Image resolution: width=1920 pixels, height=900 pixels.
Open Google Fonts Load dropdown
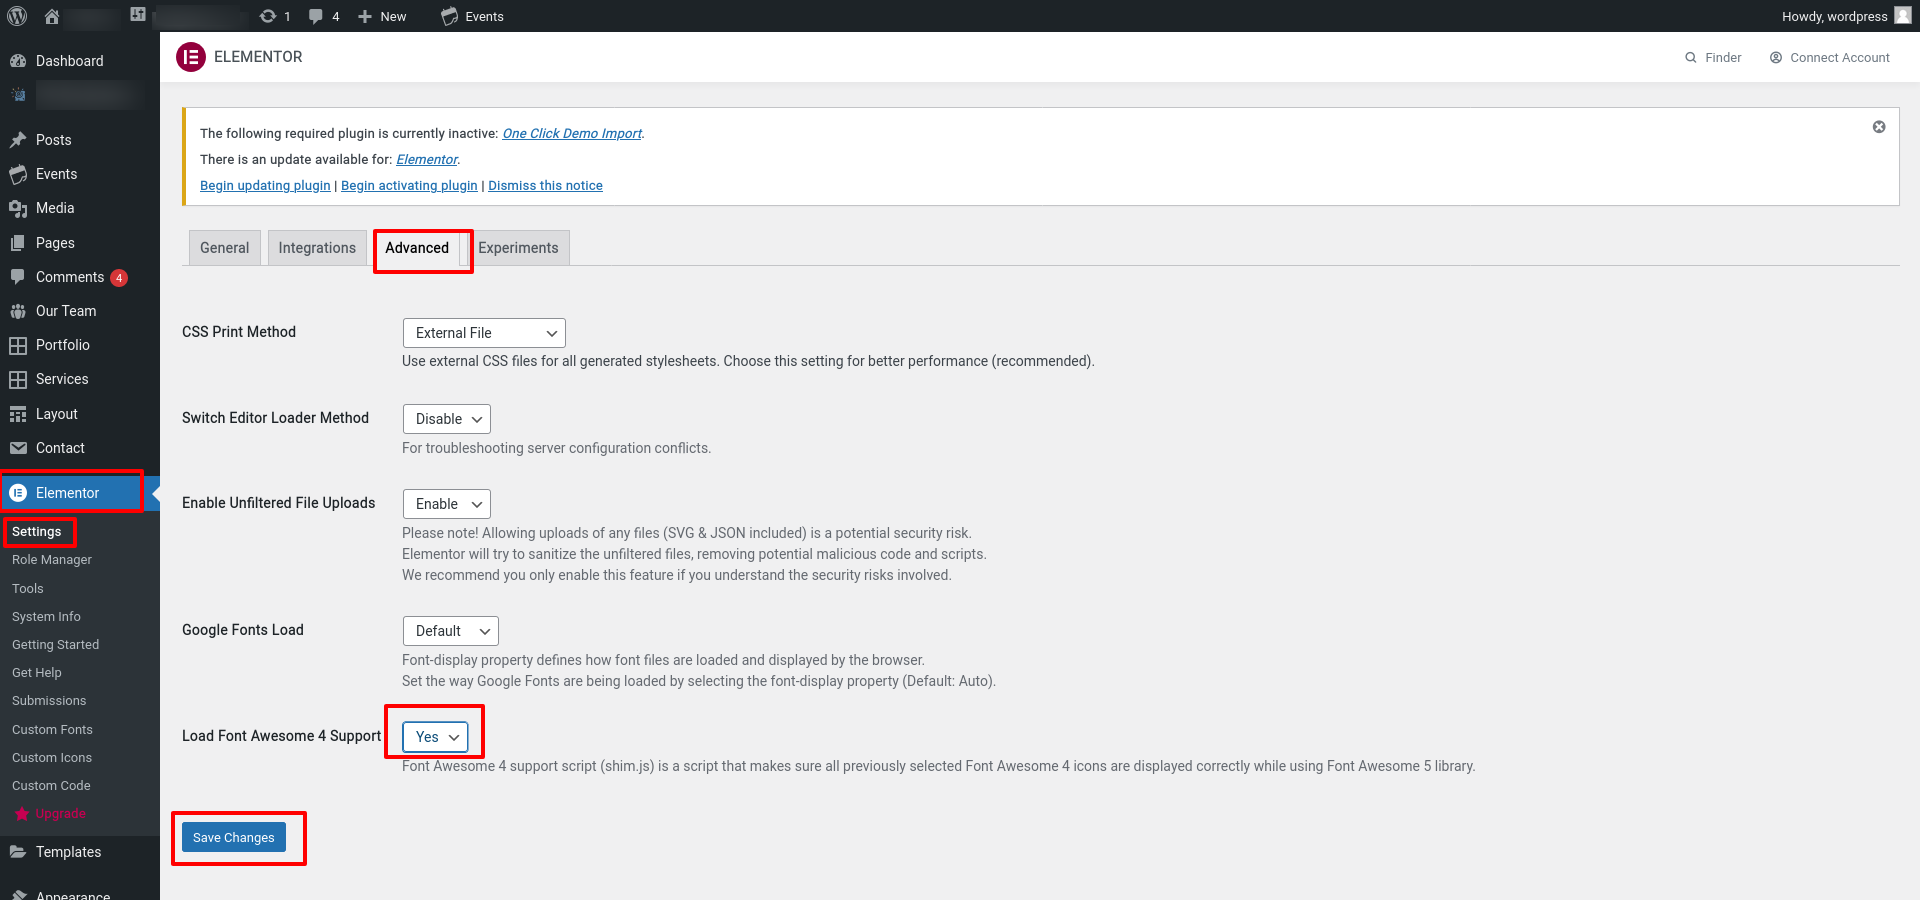point(451,631)
